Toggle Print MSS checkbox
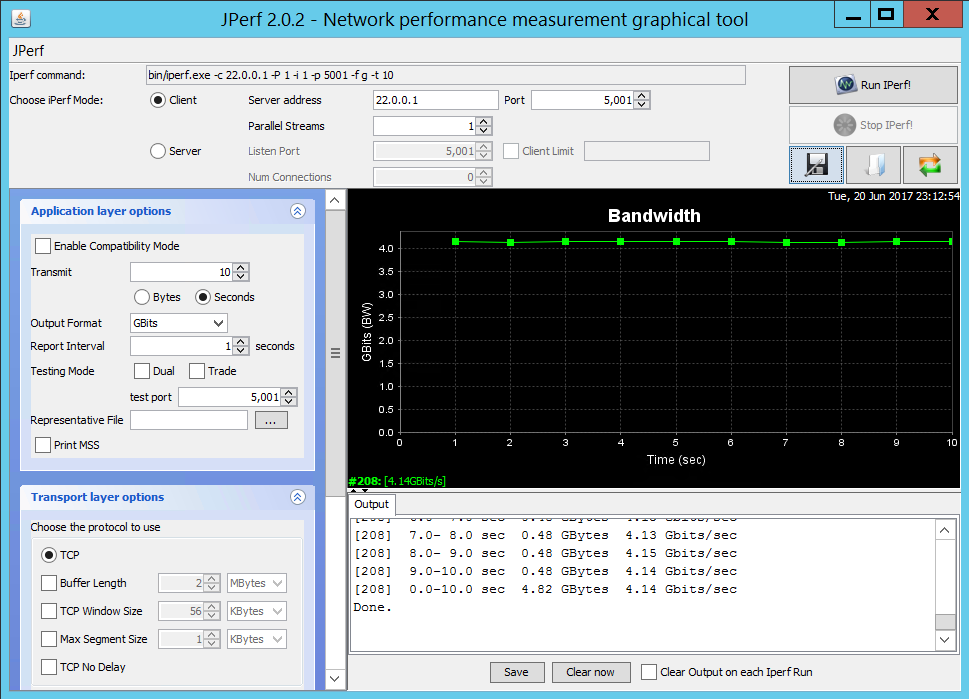This screenshot has height=699, width=969. [43, 445]
